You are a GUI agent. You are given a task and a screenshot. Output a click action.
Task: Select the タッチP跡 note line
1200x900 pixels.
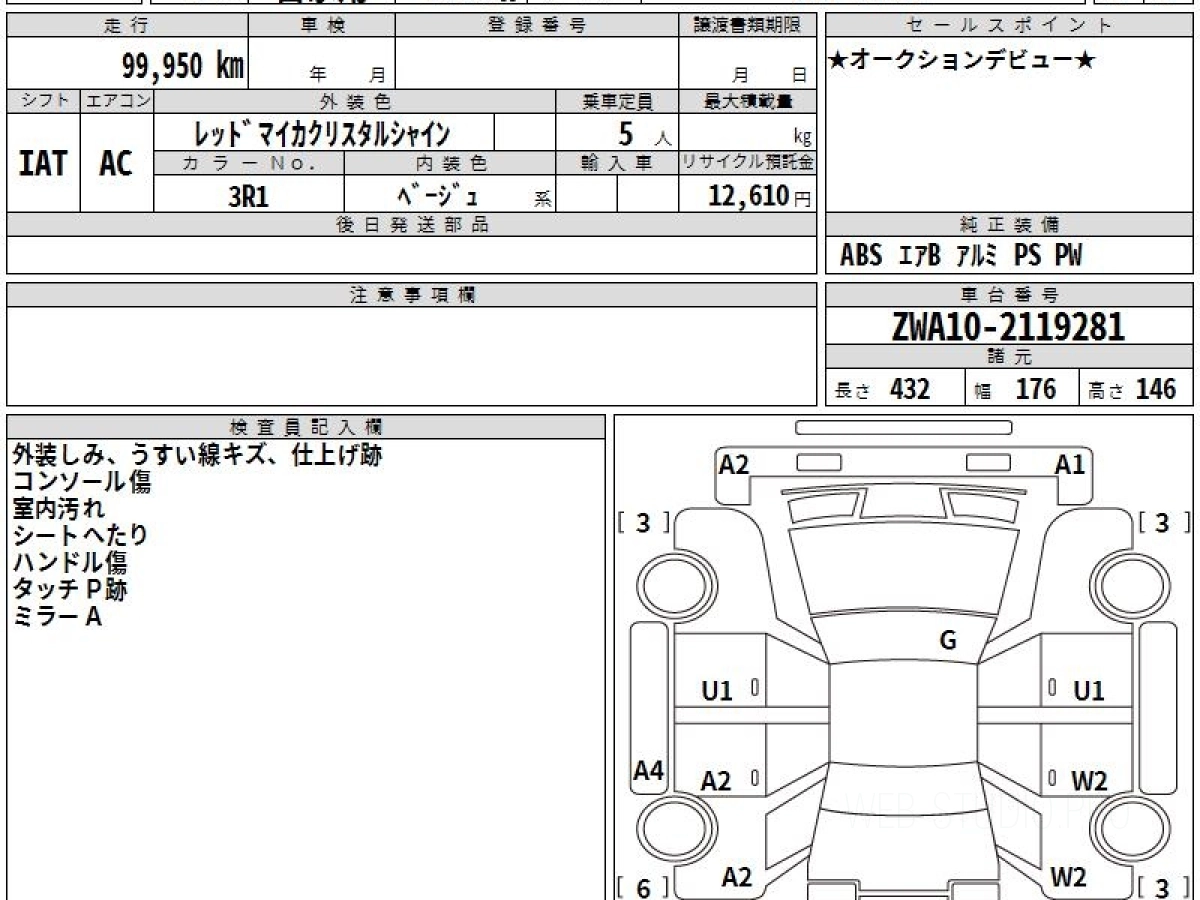coord(70,590)
